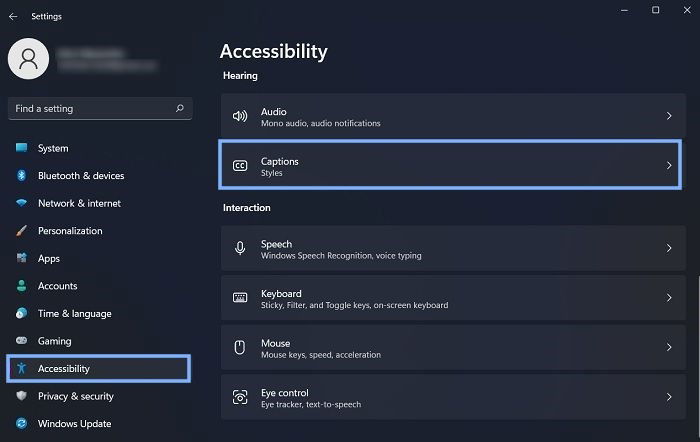Viewport: 700px width, 442px height.
Task: Click the Accounts person icon
Action: tap(21, 286)
